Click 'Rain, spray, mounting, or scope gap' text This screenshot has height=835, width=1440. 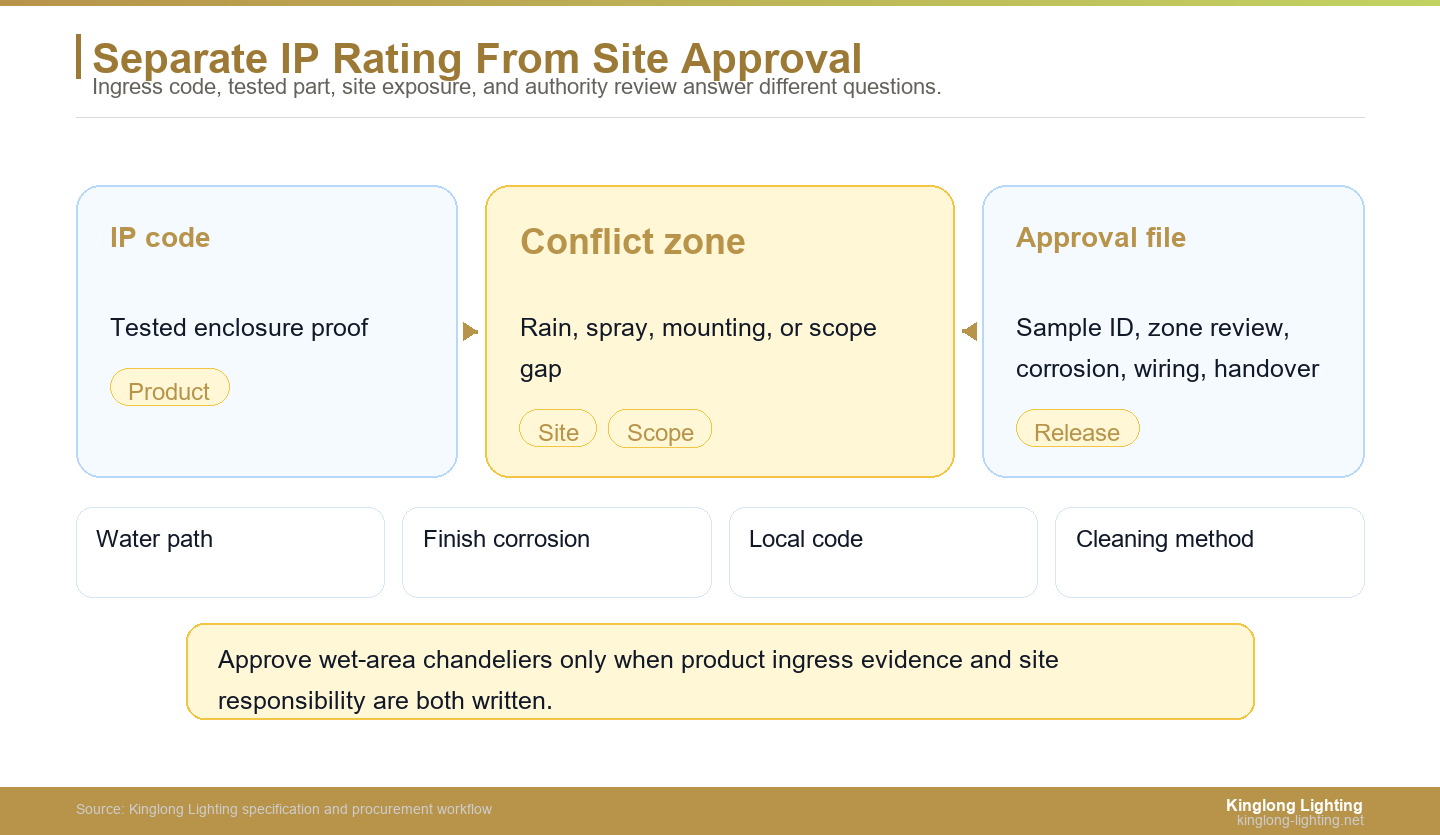698,348
